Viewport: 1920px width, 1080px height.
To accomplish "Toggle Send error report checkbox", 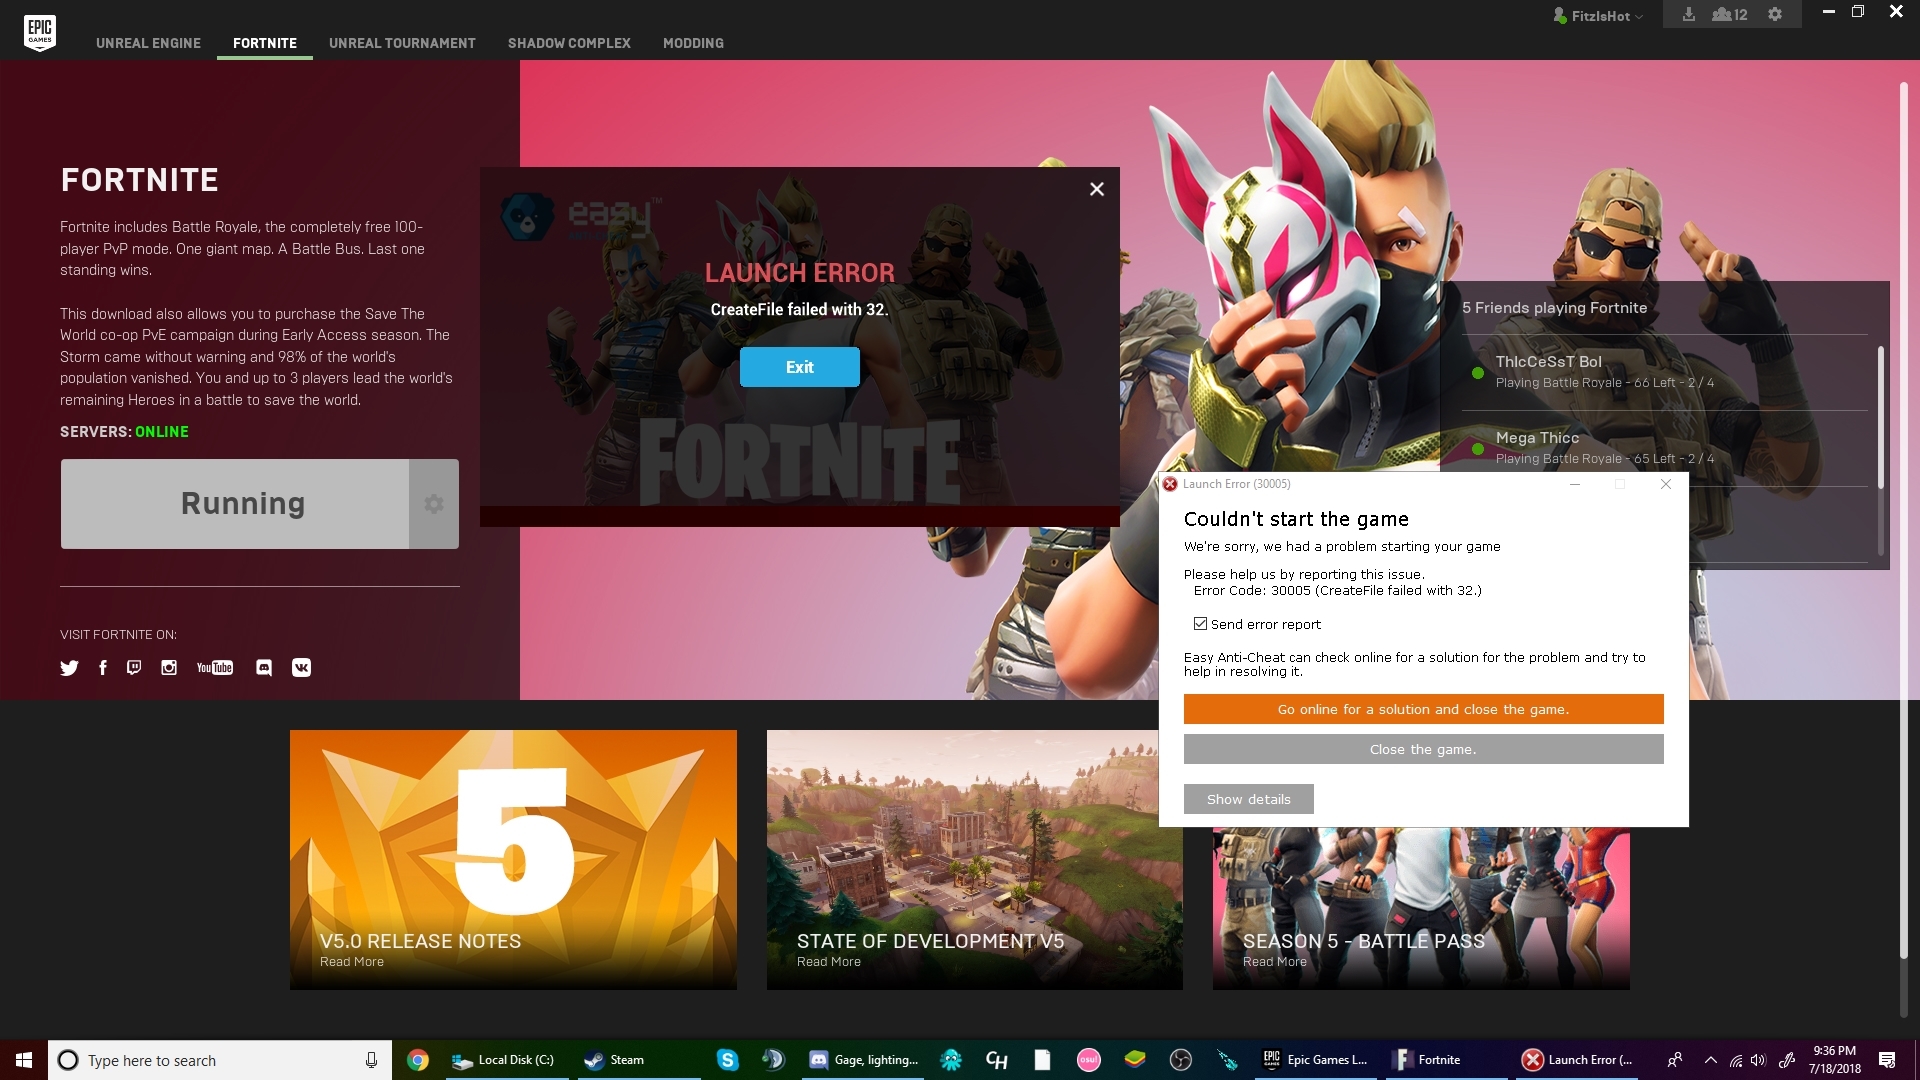I will click(x=1200, y=622).
